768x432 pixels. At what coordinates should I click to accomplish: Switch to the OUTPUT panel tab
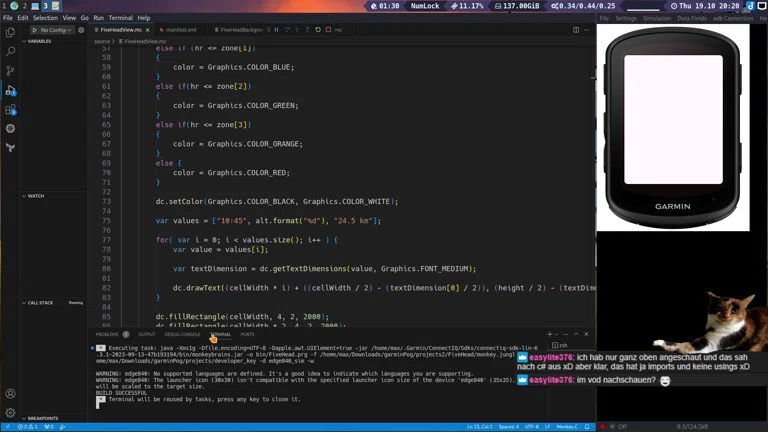point(147,334)
